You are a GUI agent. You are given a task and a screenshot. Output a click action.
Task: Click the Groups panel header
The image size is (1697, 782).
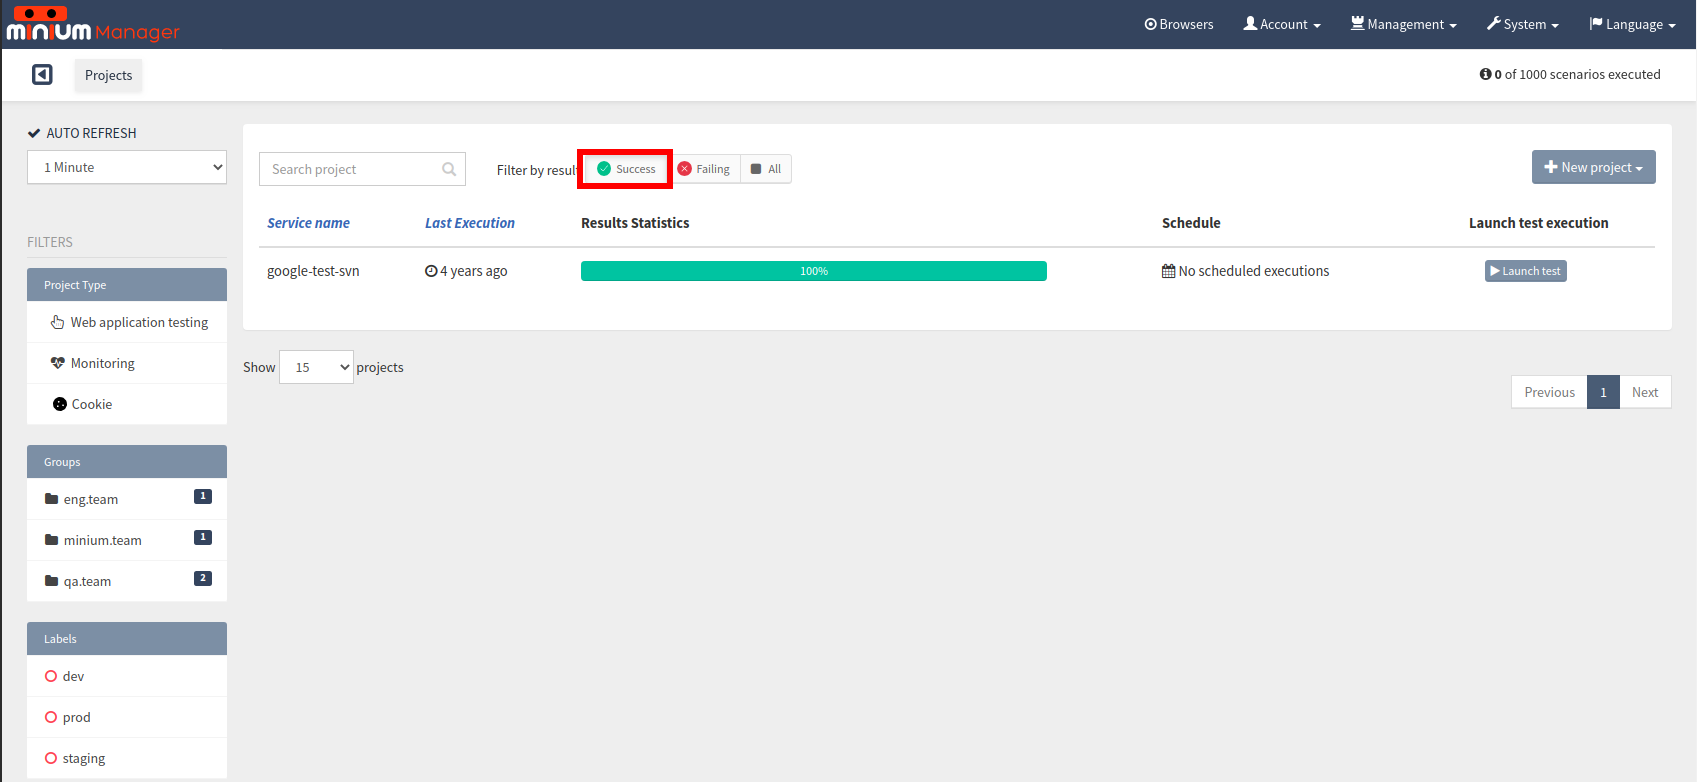coord(127,462)
